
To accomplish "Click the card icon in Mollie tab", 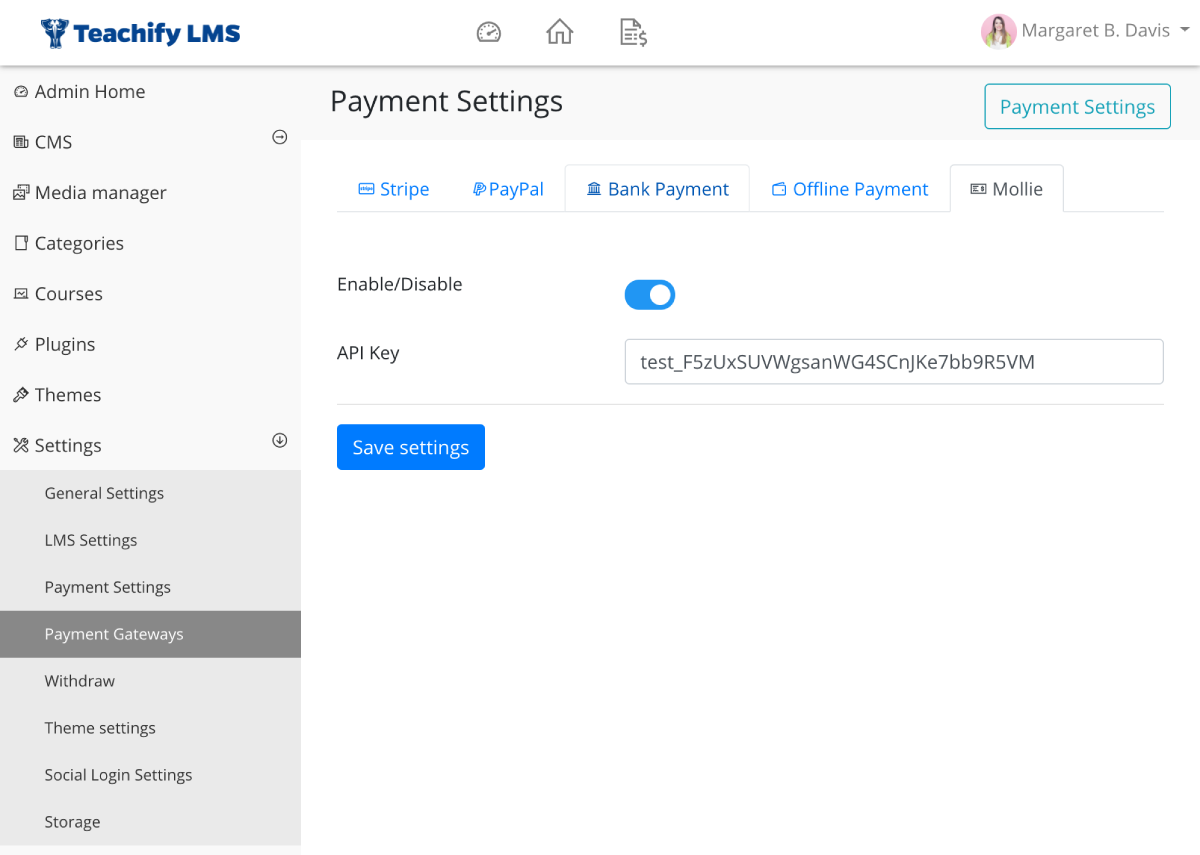I will 979,188.
